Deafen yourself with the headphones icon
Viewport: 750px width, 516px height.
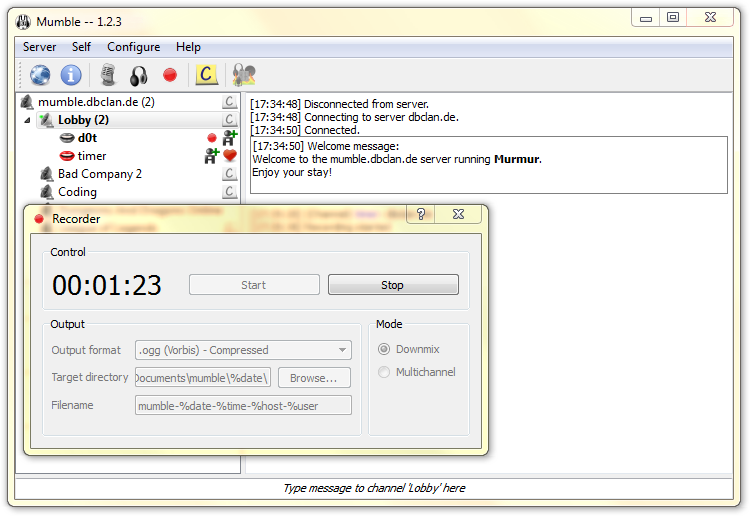pos(139,75)
